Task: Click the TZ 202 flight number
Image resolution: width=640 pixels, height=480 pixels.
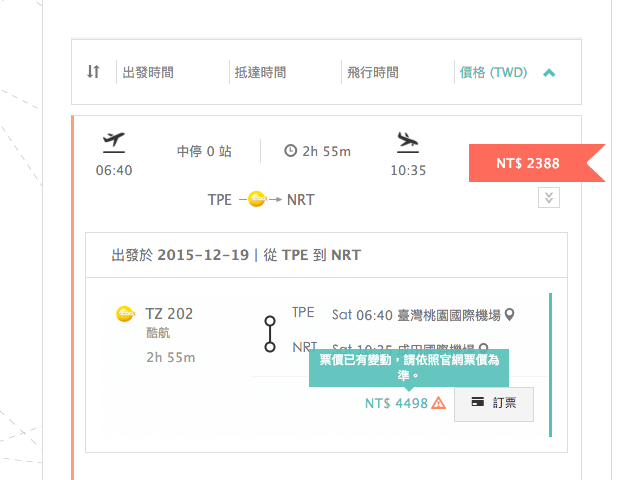Action: click(x=170, y=314)
